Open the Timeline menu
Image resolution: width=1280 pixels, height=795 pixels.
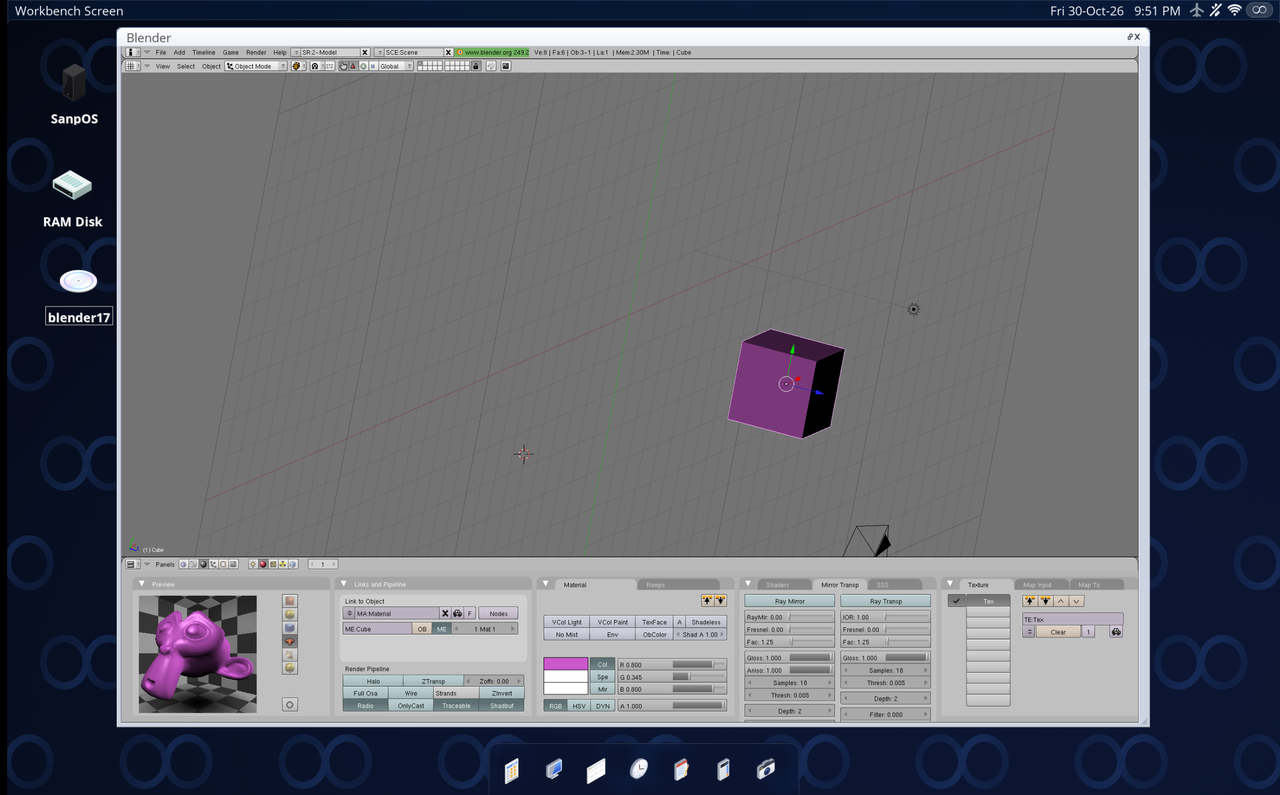tap(204, 52)
